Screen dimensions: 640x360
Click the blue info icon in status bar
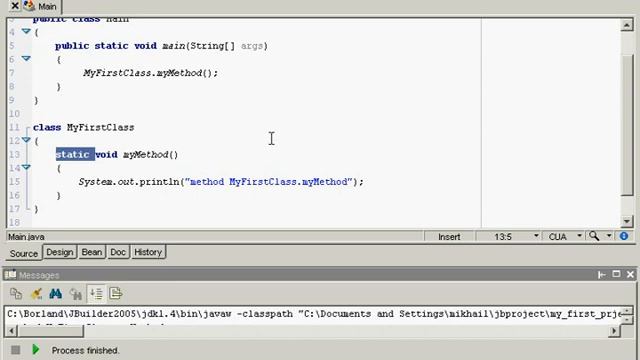coord(624,236)
